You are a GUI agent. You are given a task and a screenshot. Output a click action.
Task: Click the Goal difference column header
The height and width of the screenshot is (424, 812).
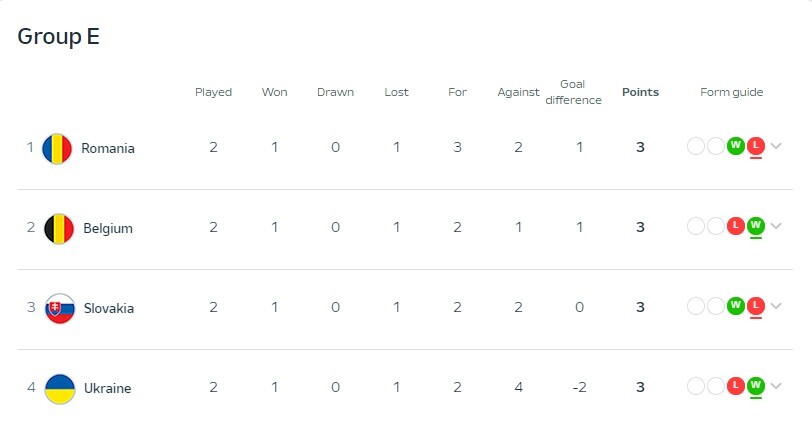pyautogui.click(x=573, y=92)
